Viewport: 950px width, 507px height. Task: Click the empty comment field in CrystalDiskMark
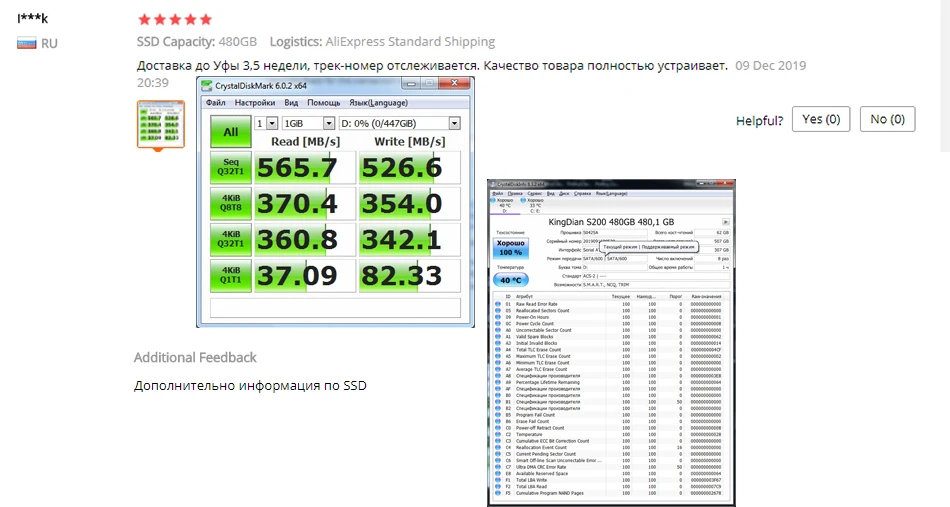click(335, 308)
